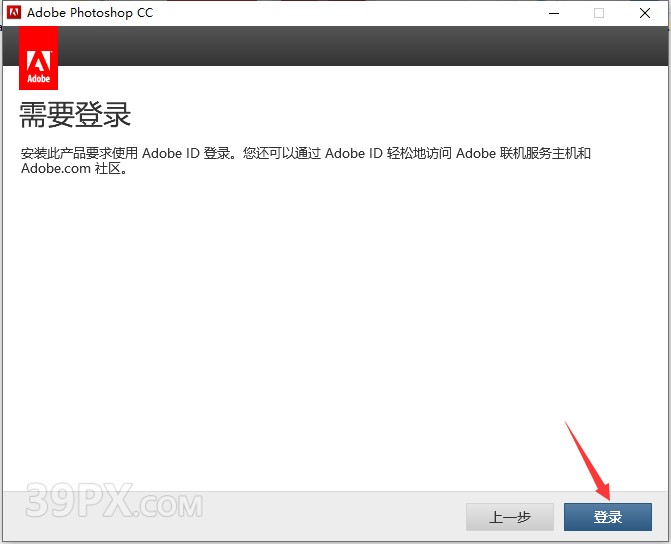The width and height of the screenshot is (671, 544).
Task: Click the disabled maximize window button
Action: tap(599, 13)
